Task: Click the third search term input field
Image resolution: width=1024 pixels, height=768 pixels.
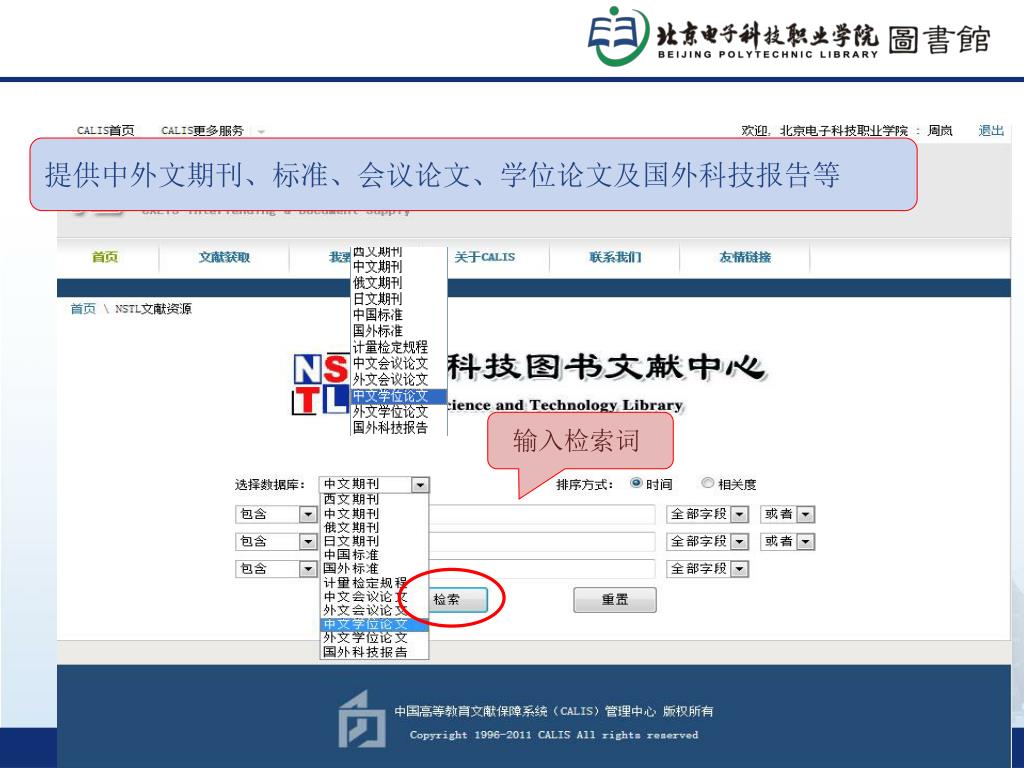Action: click(541, 569)
